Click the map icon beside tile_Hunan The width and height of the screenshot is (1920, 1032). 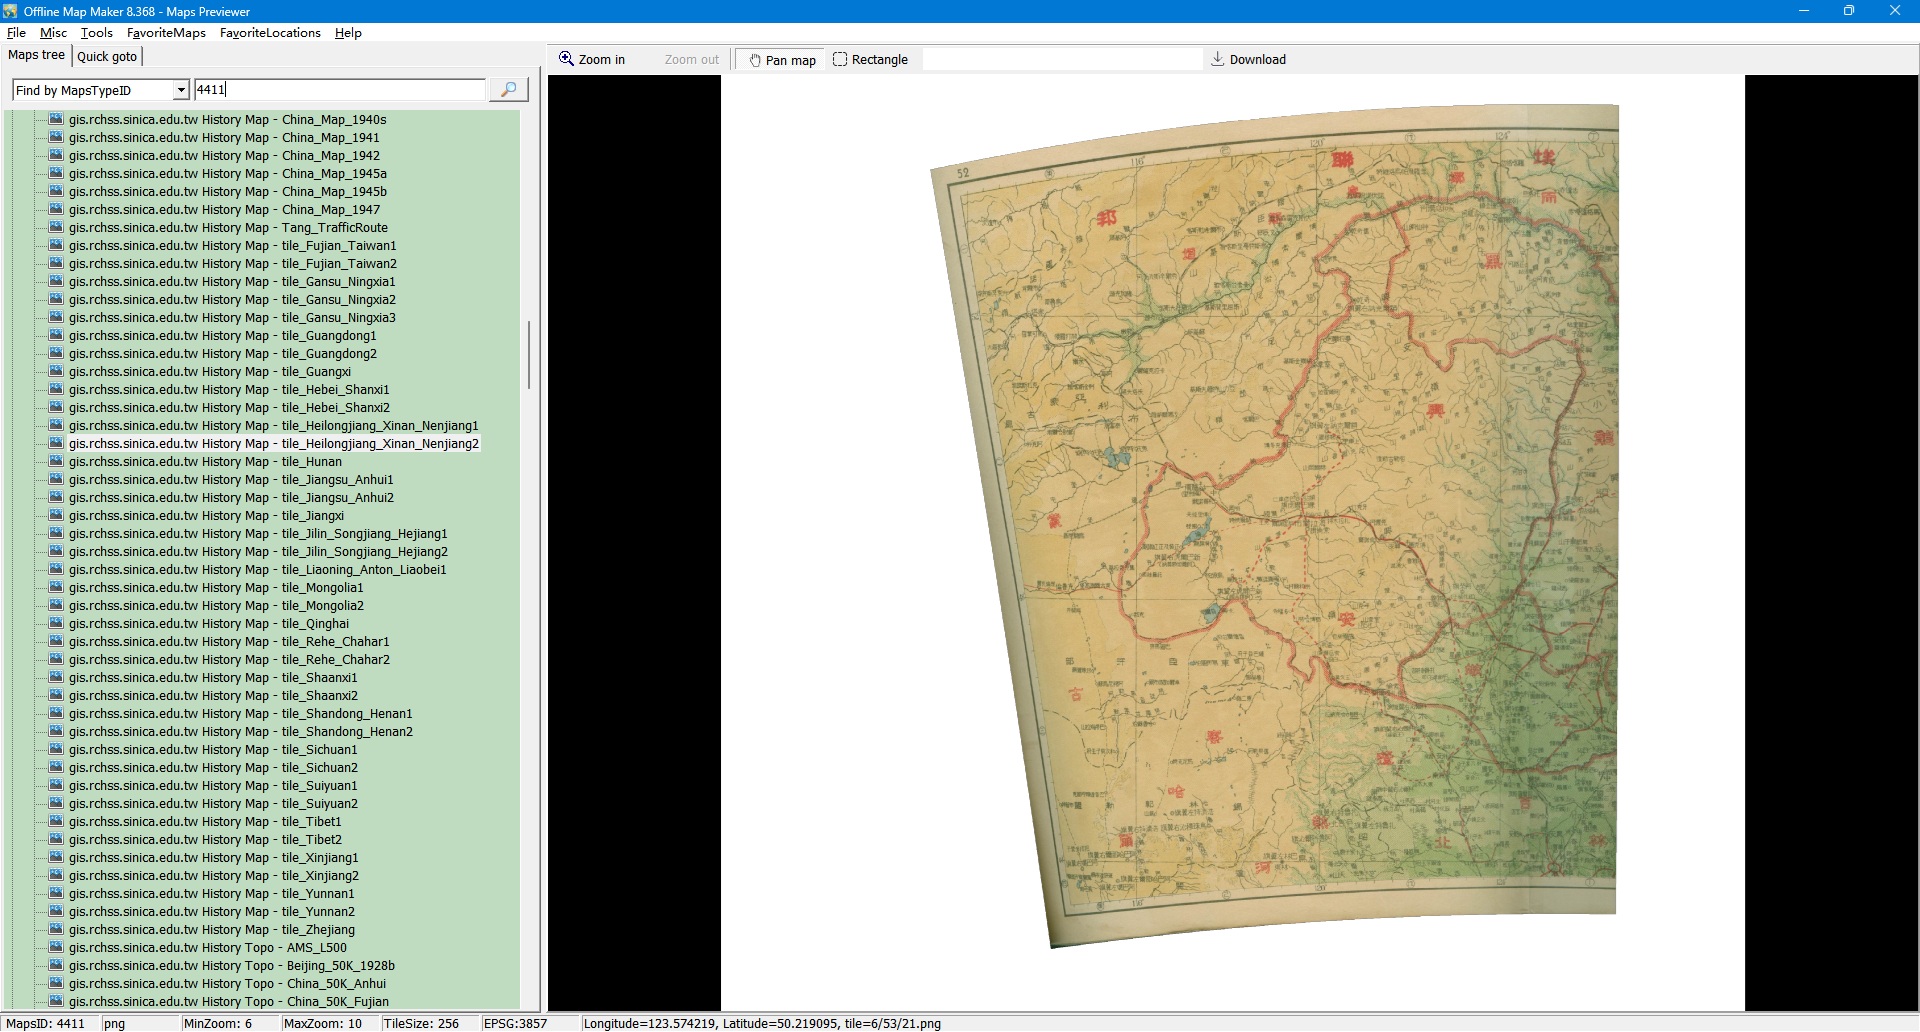pyautogui.click(x=56, y=462)
